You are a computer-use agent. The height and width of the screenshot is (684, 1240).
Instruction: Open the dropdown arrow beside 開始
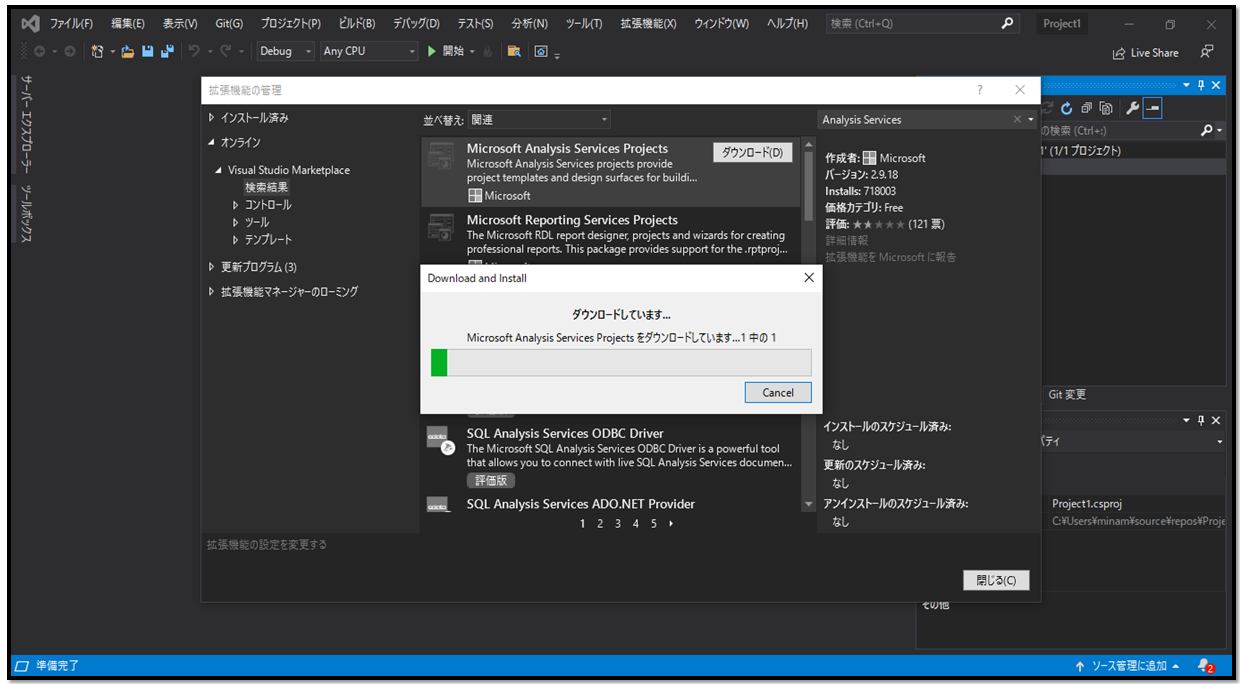tap(472, 52)
